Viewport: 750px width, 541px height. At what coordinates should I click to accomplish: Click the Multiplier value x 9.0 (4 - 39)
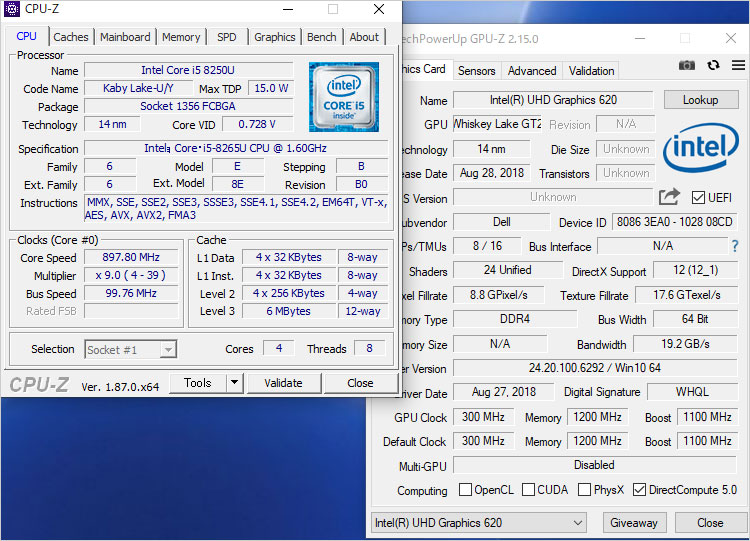[x=131, y=275]
